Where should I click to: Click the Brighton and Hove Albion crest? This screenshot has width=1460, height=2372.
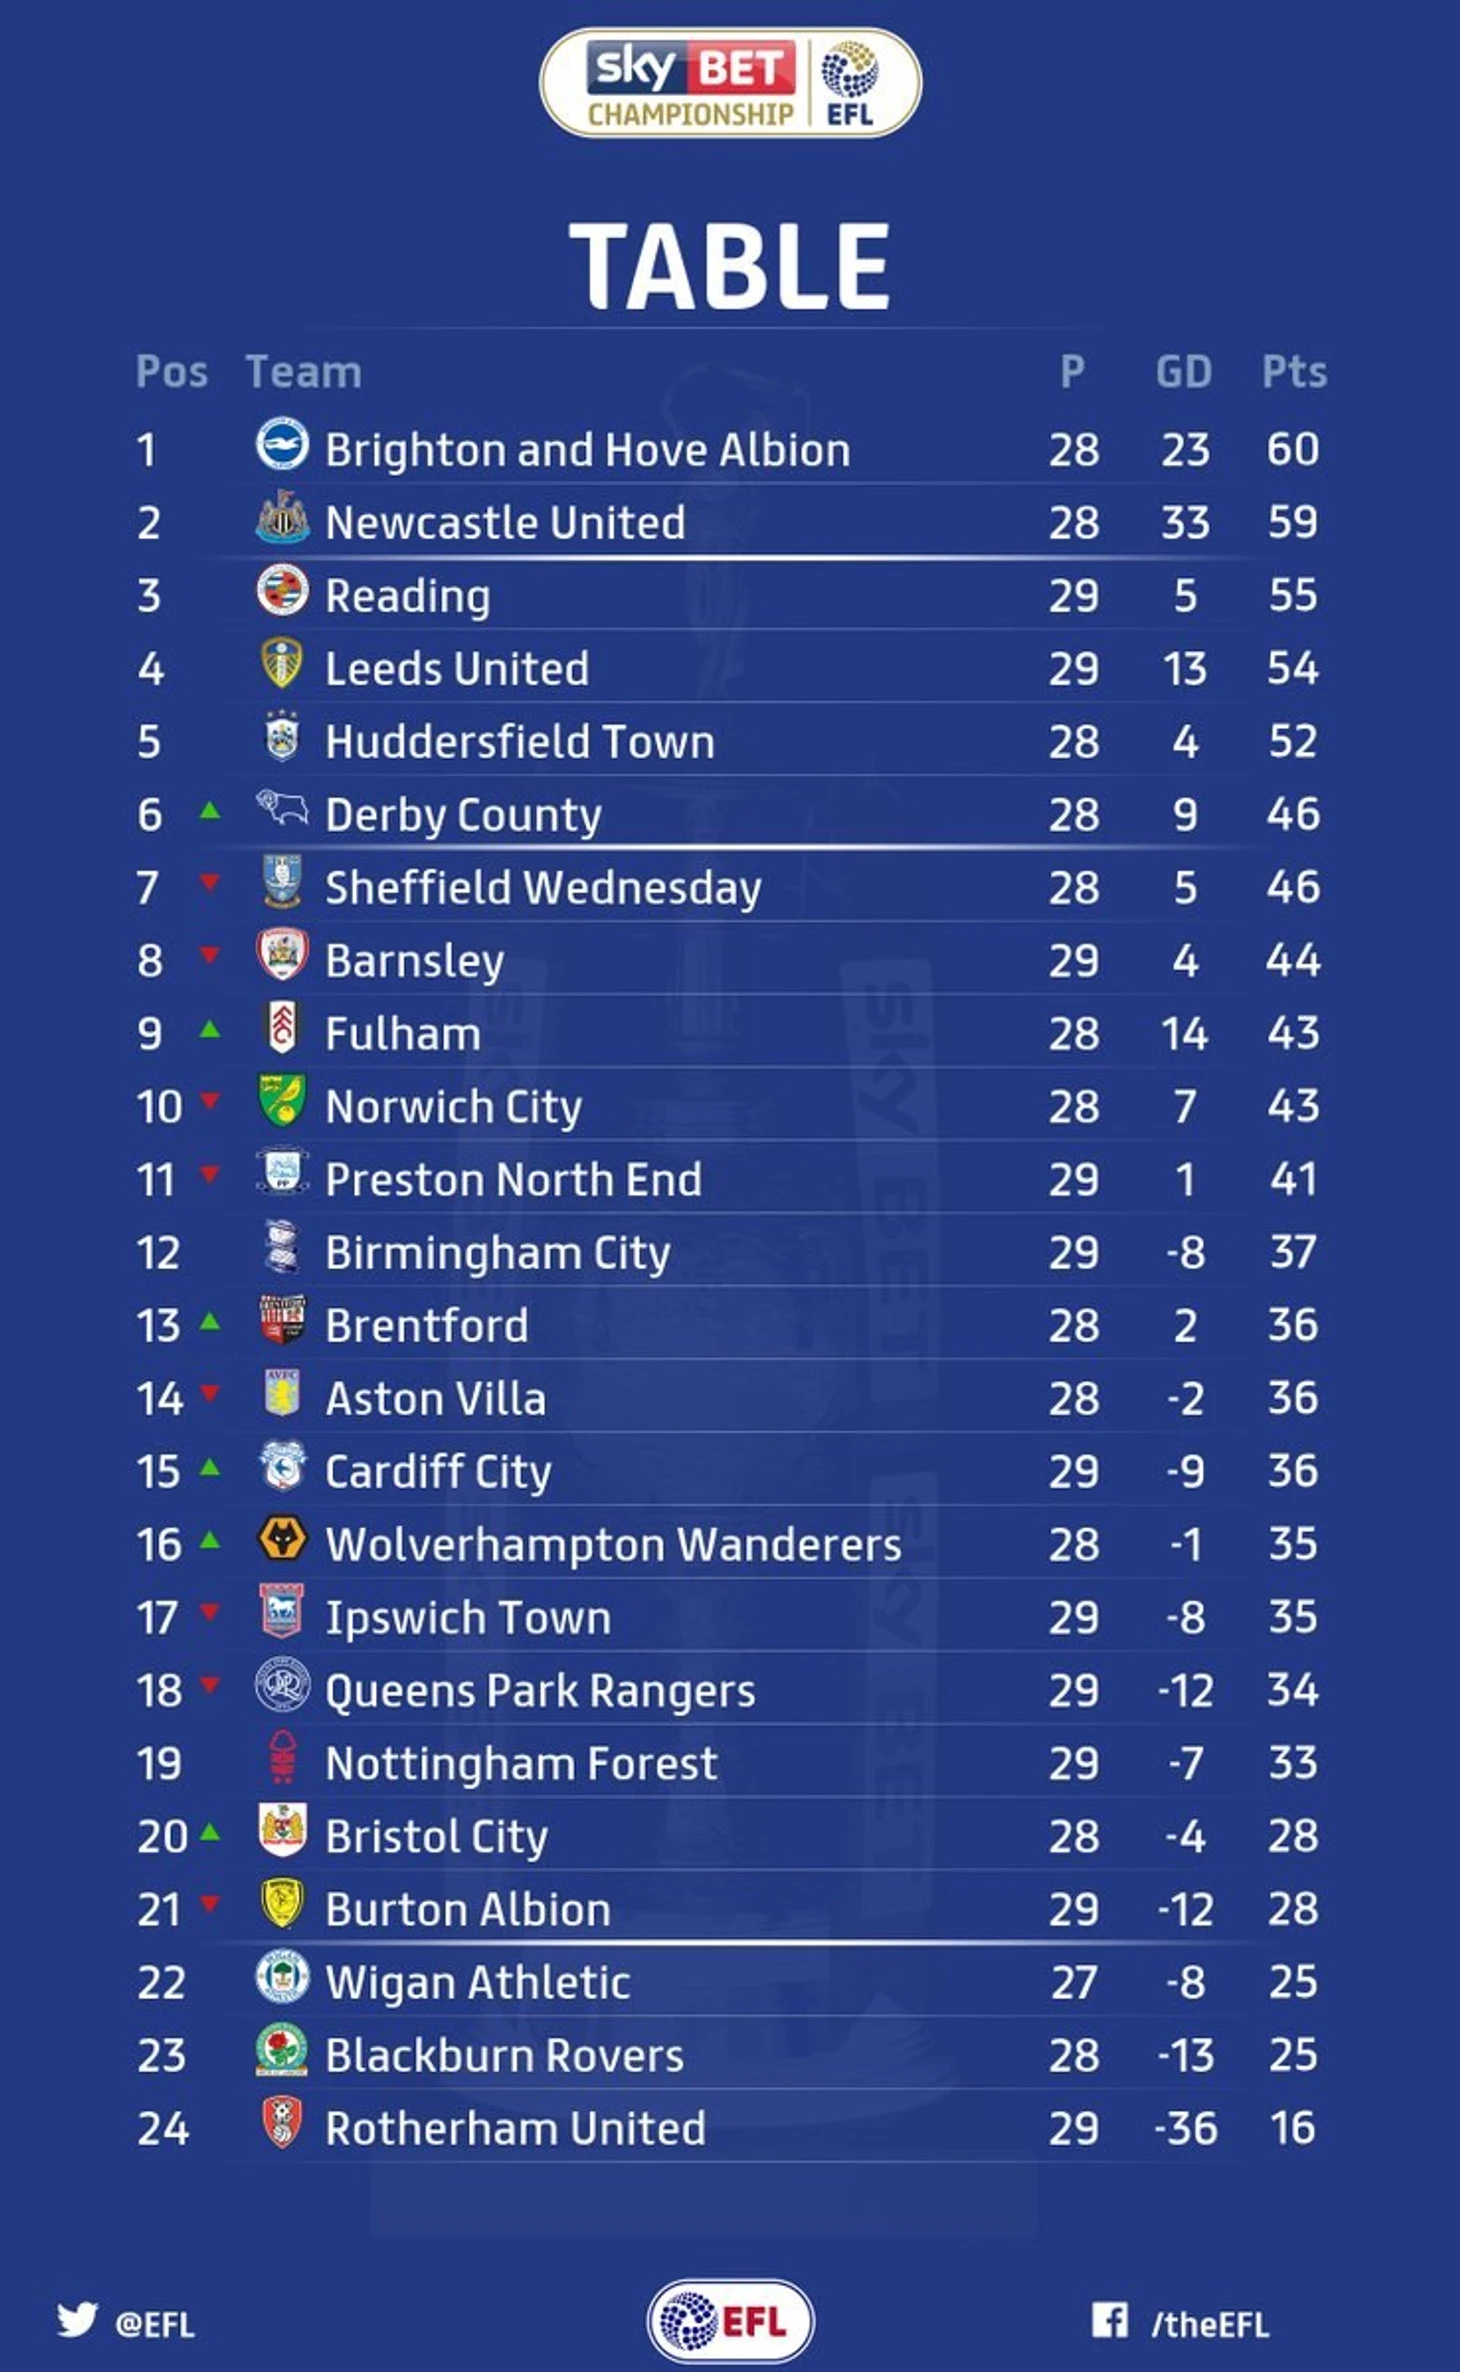pyautogui.click(x=282, y=444)
